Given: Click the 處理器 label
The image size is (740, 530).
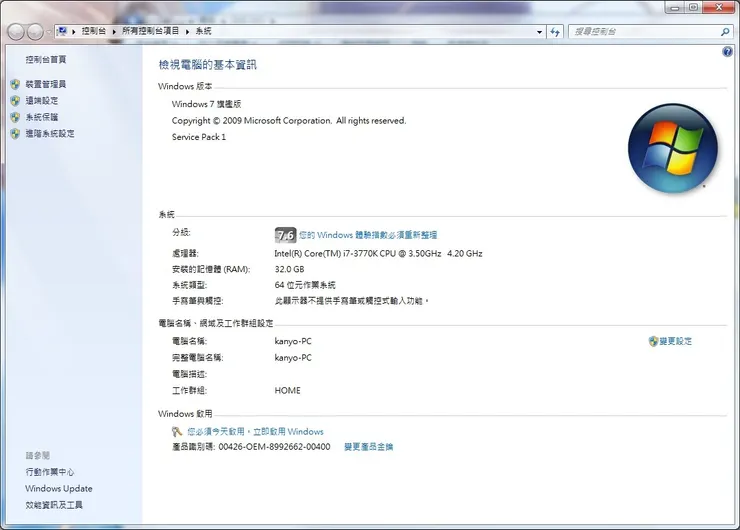Looking at the screenshot, I should point(185,253).
